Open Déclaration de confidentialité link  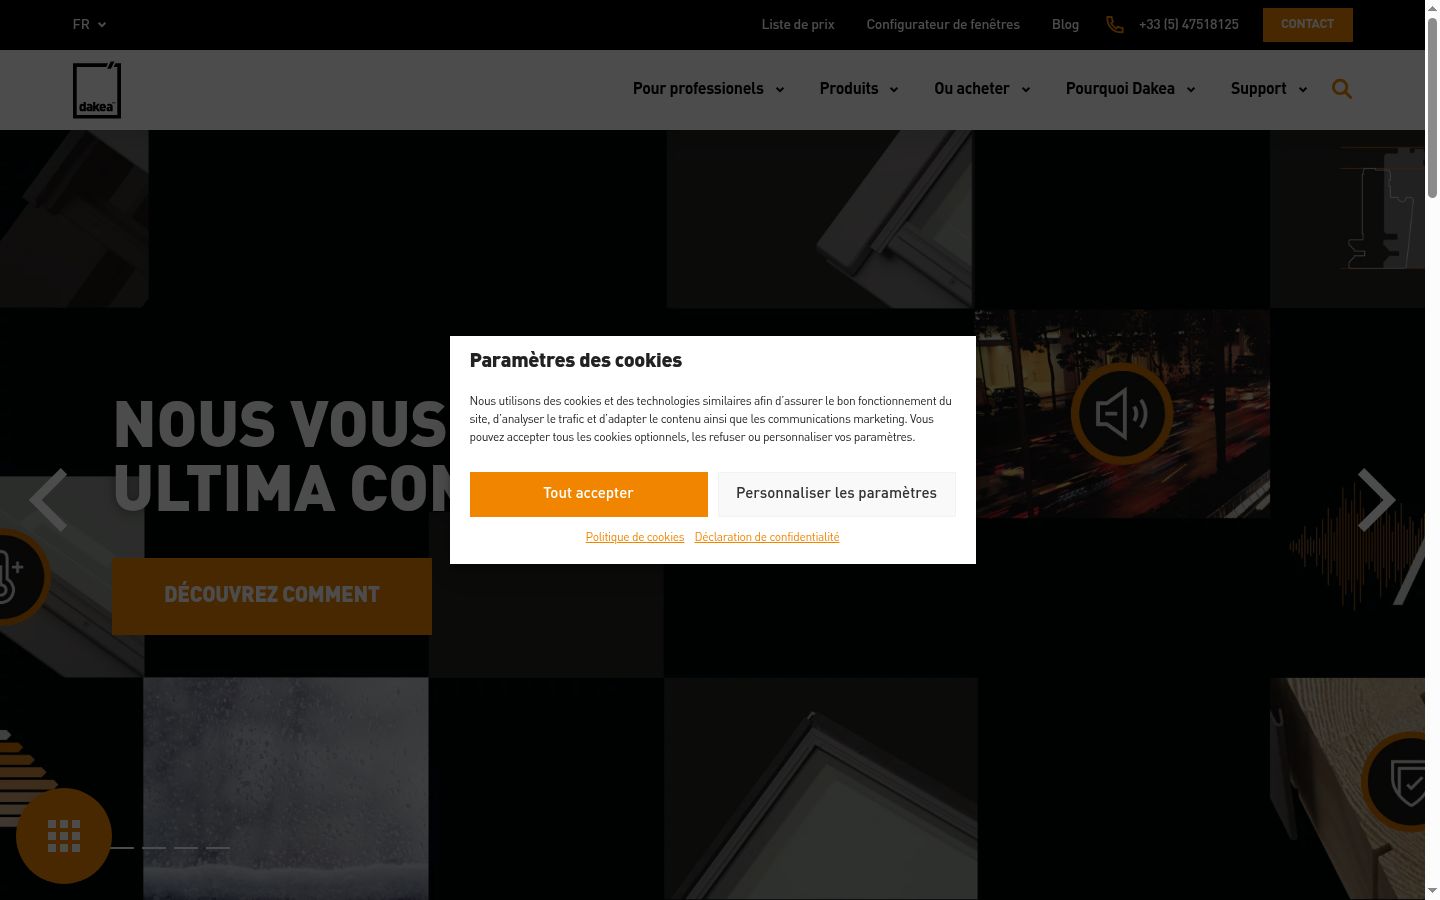click(767, 538)
